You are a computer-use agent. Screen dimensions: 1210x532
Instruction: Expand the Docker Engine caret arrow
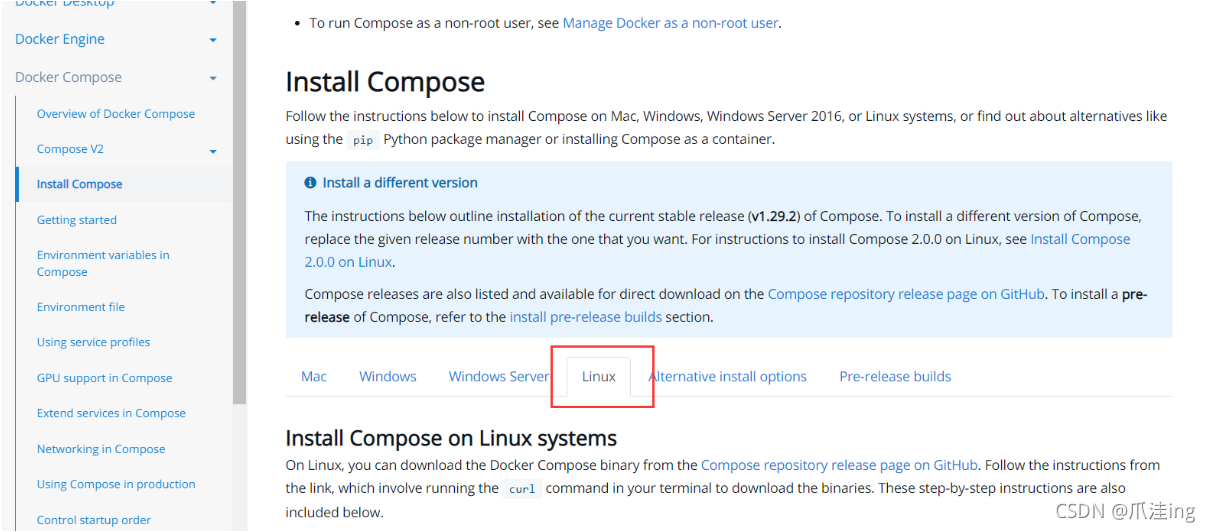[213, 40]
